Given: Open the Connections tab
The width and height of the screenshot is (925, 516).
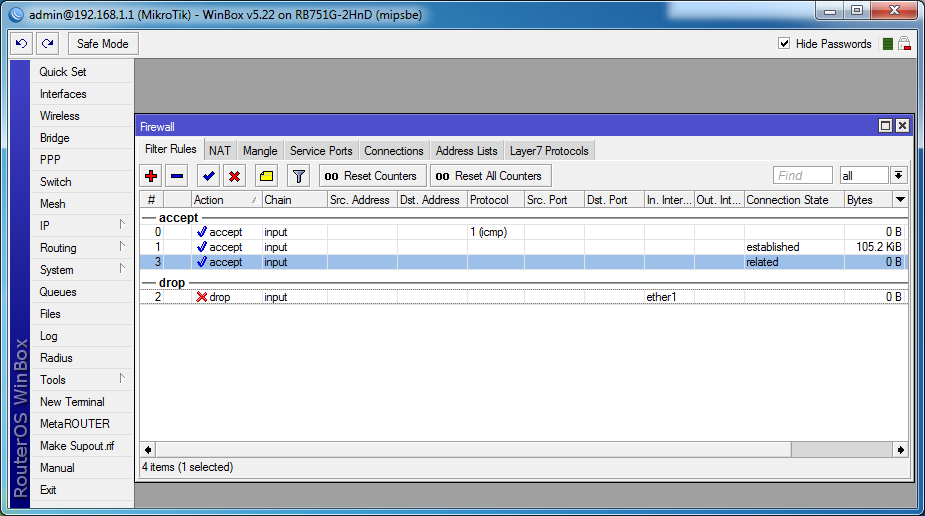Looking at the screenshot, I should tap(393, 151).
